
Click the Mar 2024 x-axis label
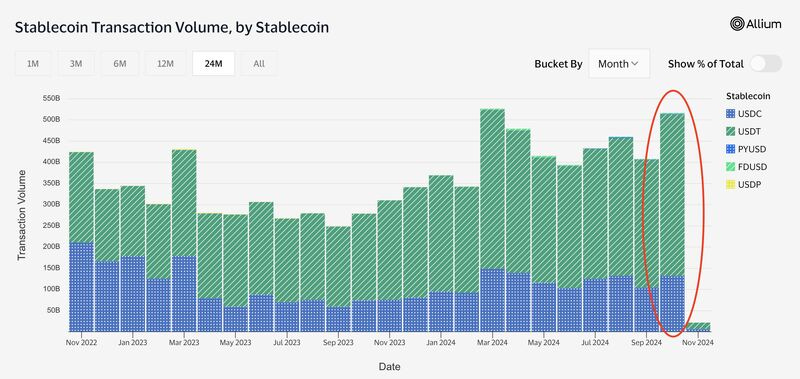click(x=492, y=343)
